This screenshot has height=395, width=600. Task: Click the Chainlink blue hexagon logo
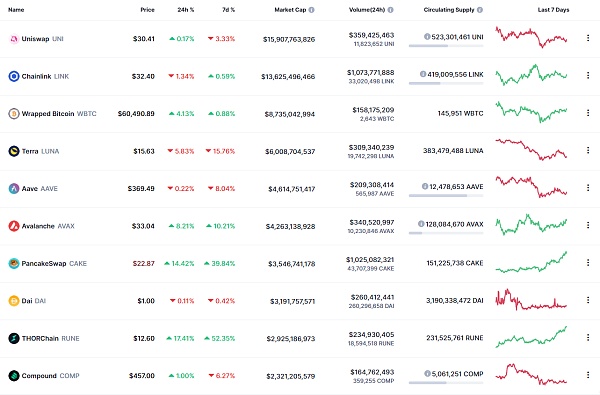point(14,77)
